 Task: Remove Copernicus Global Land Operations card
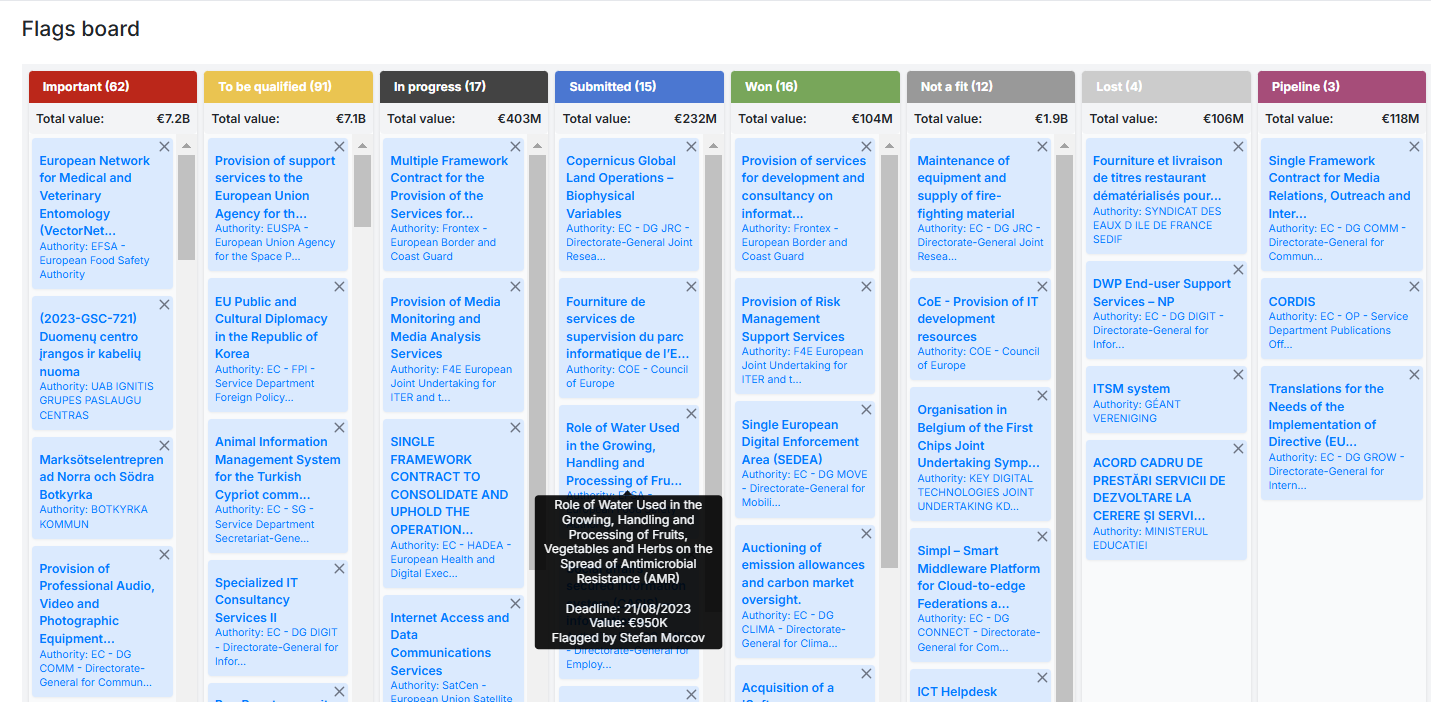pyautogui.click(x=691, y=146)
